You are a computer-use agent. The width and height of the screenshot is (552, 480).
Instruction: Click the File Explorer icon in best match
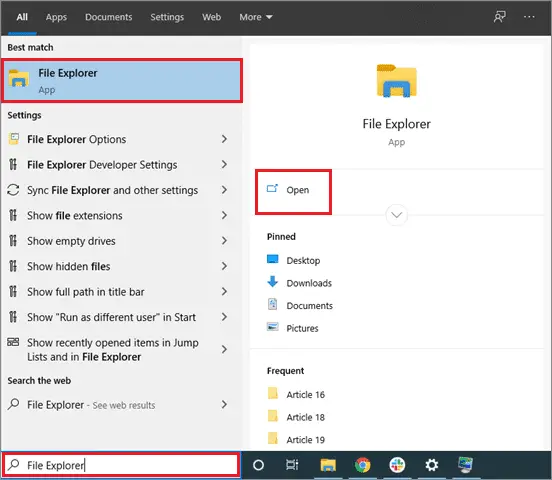pyautogui.click(x=18, y=78)
